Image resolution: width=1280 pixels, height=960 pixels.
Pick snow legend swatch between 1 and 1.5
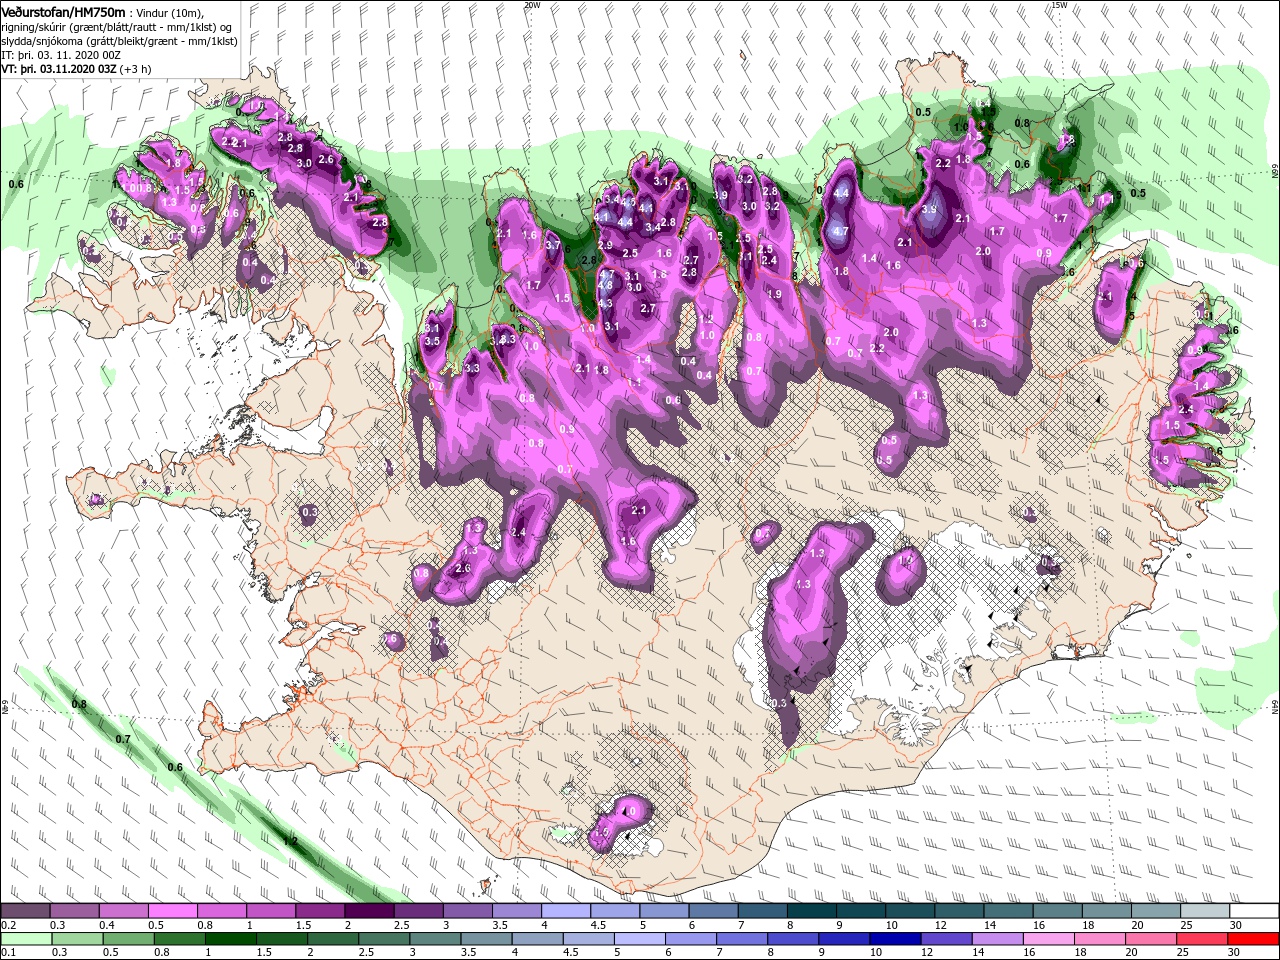pyautogui.click(x=270, y=910)
